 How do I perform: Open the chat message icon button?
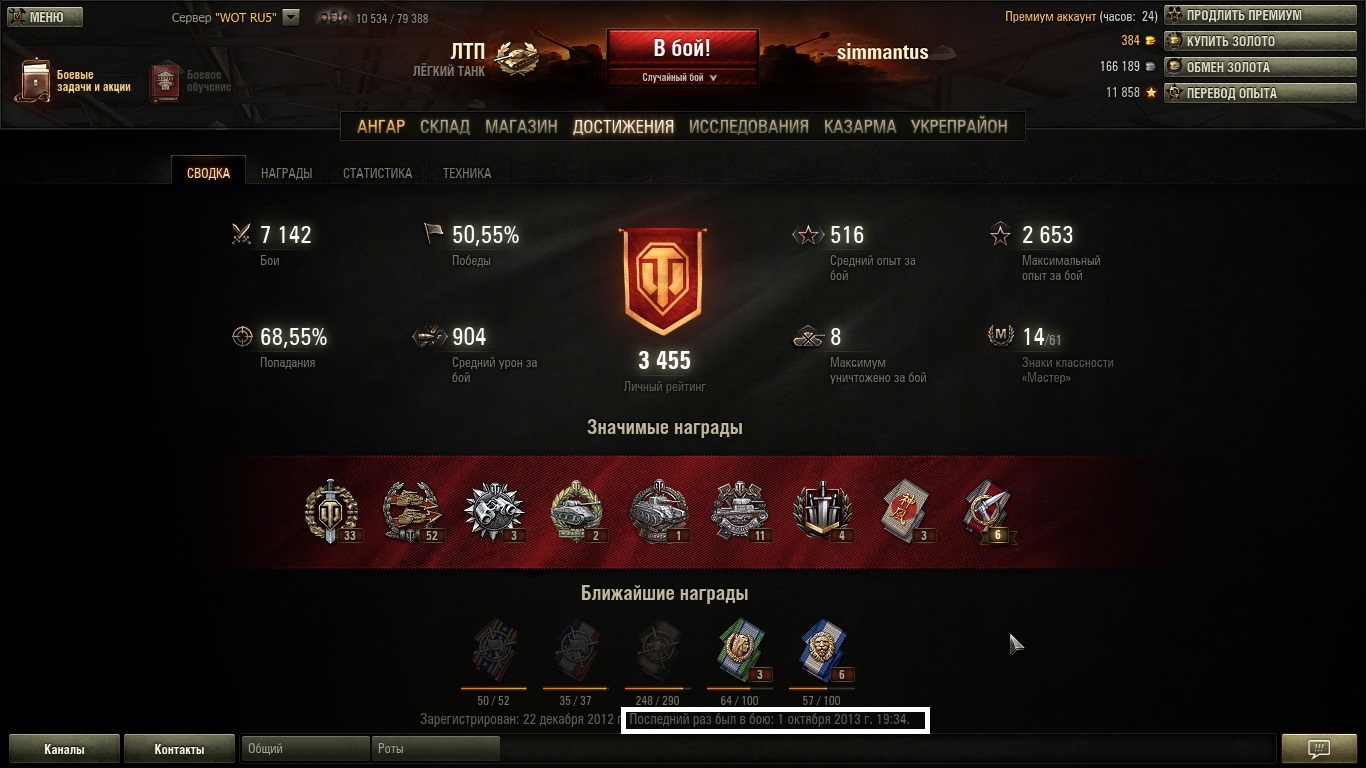pyautogui.click(x=1318, y=748)
